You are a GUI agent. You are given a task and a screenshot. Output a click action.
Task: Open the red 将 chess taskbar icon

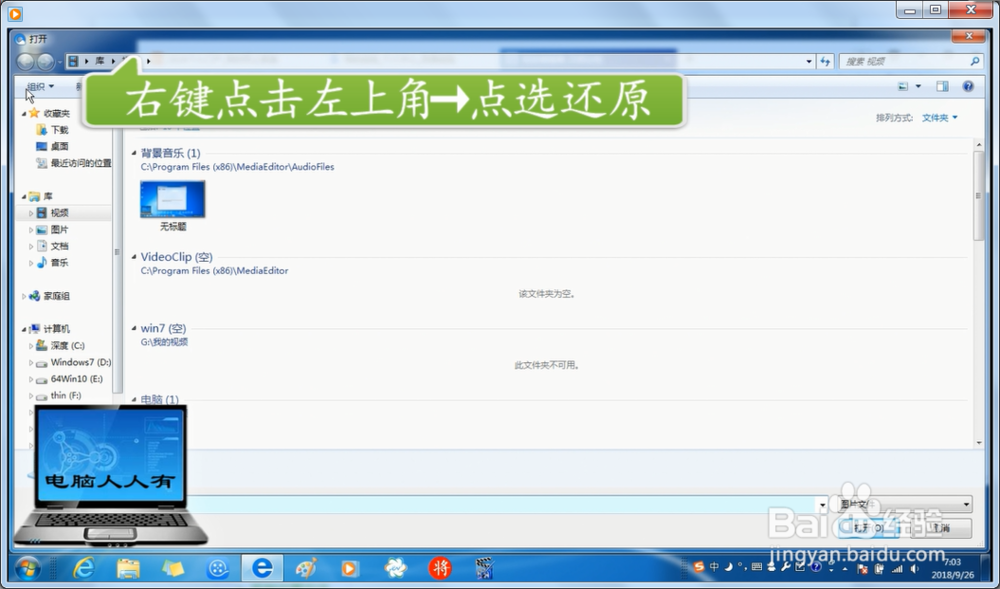440,567
